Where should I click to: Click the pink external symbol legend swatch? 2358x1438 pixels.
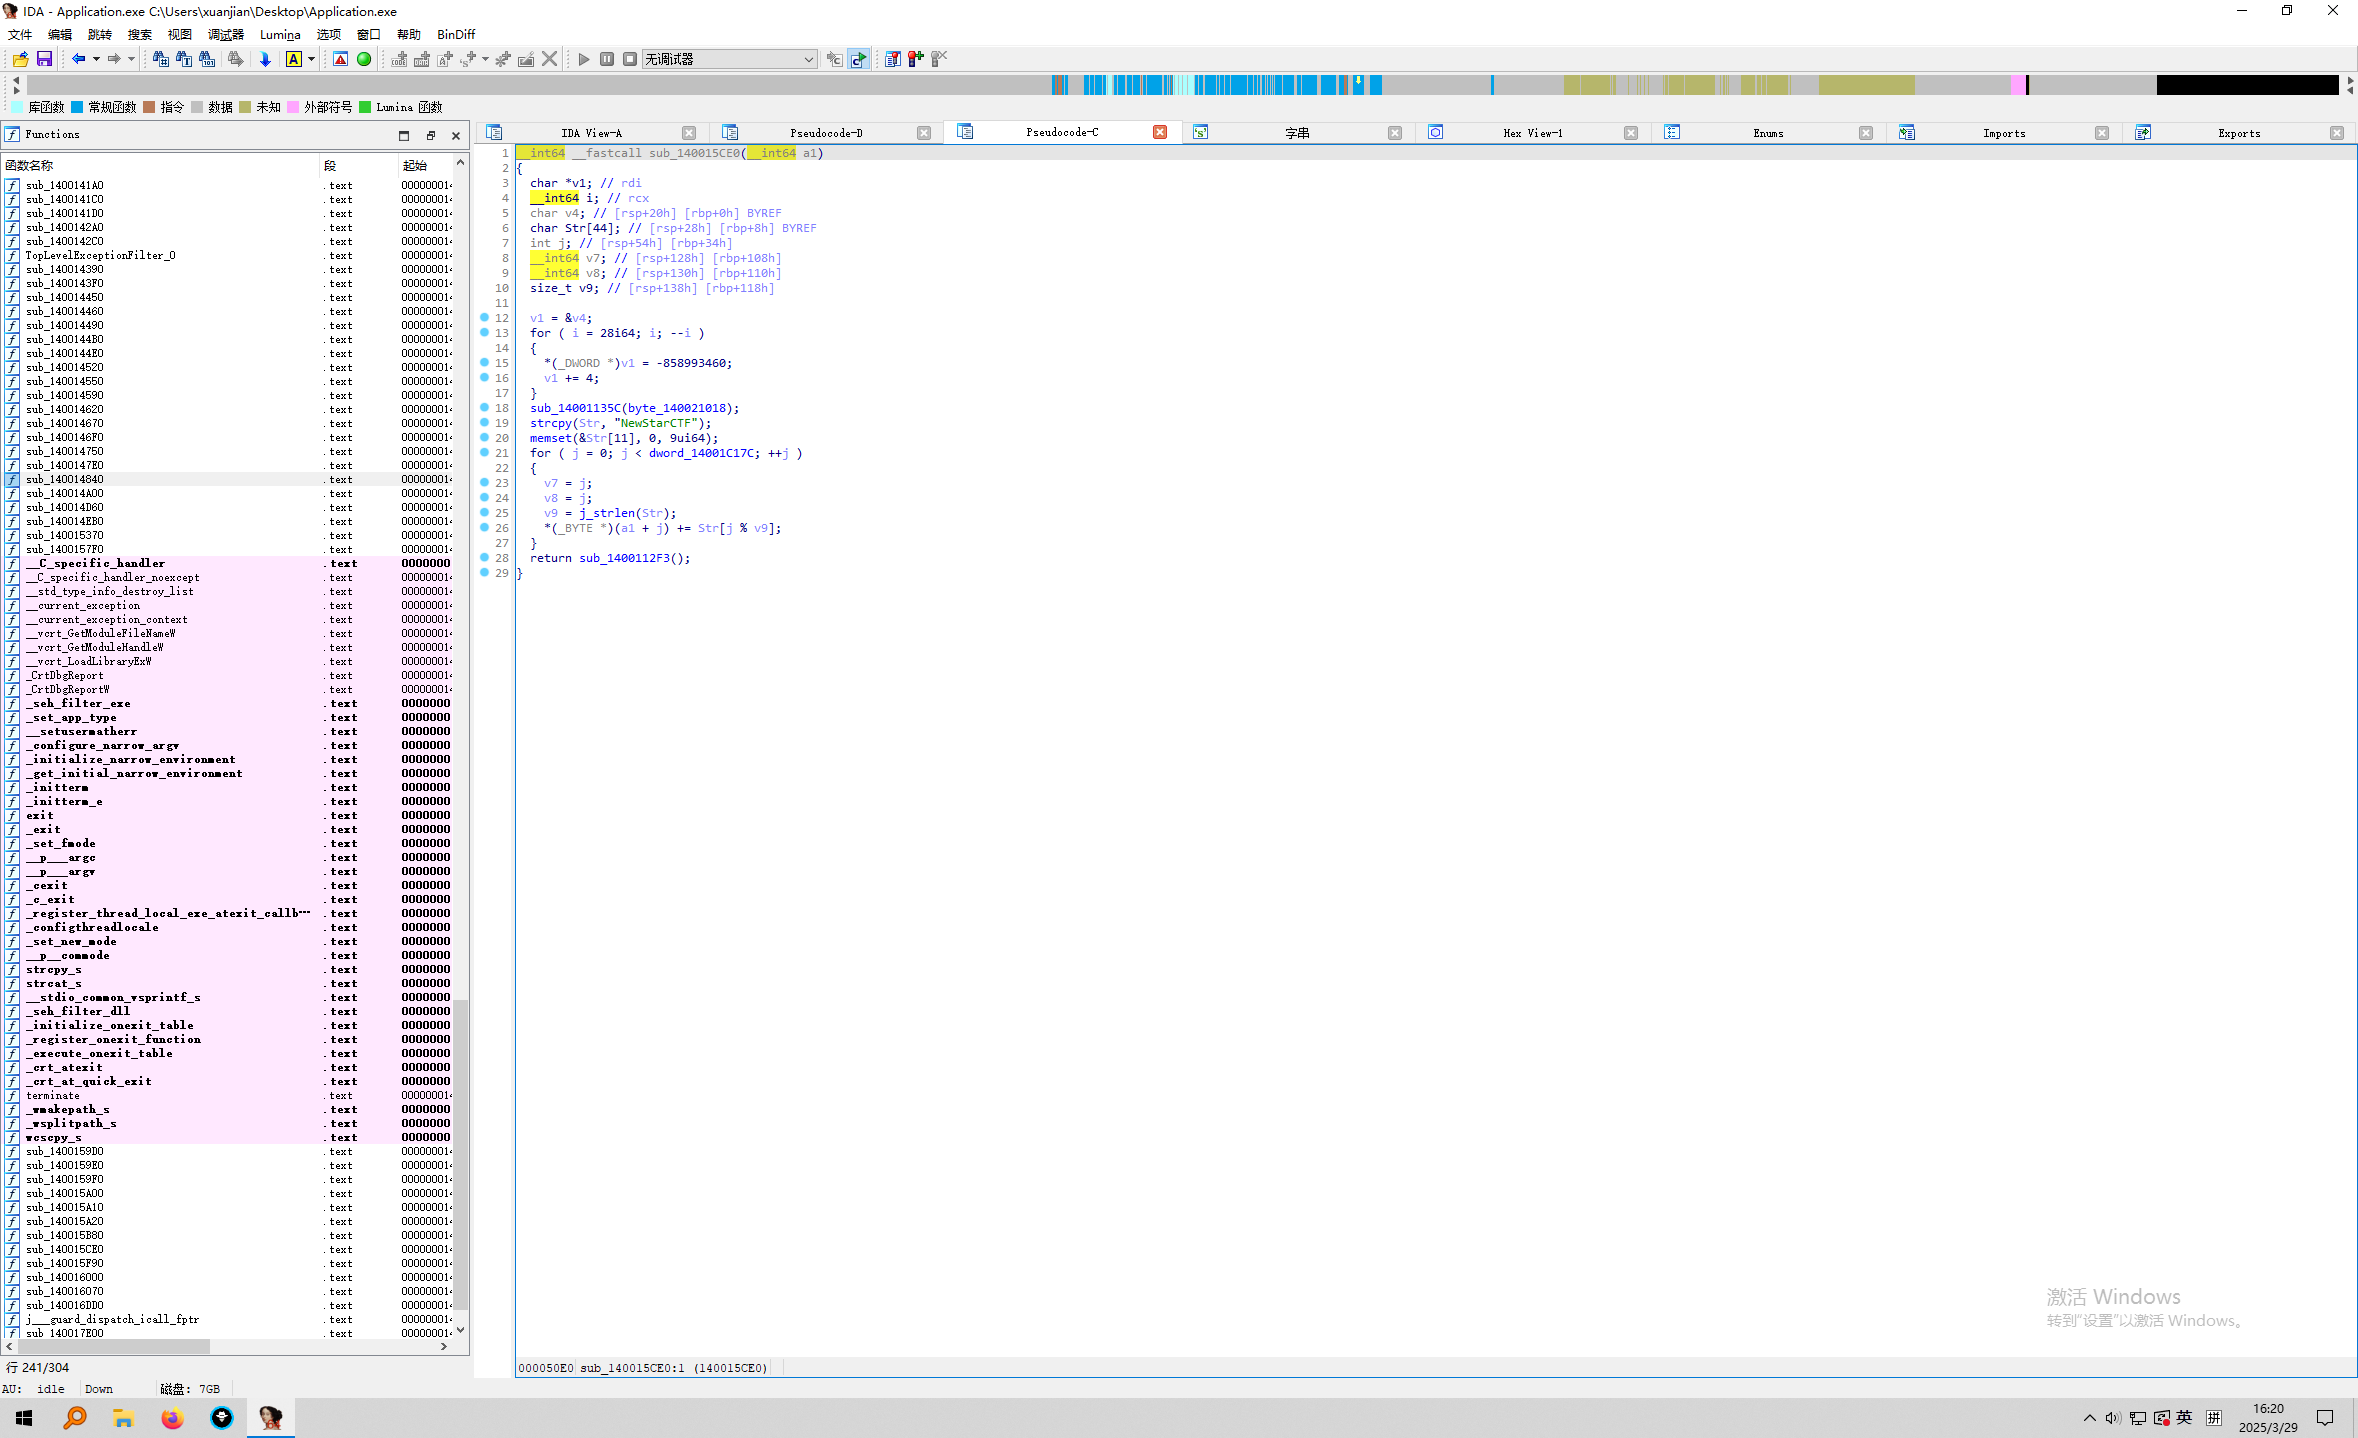(x=293, y=107)
